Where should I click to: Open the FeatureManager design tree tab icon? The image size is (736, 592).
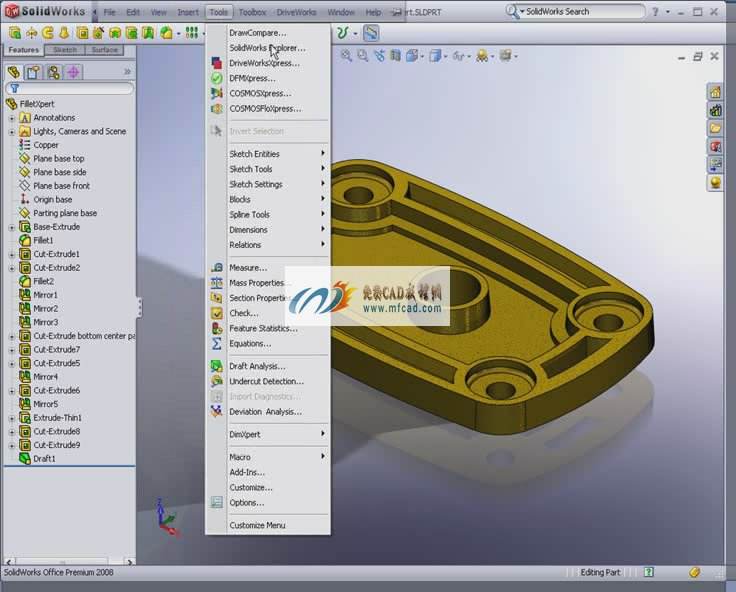point(14,72)
